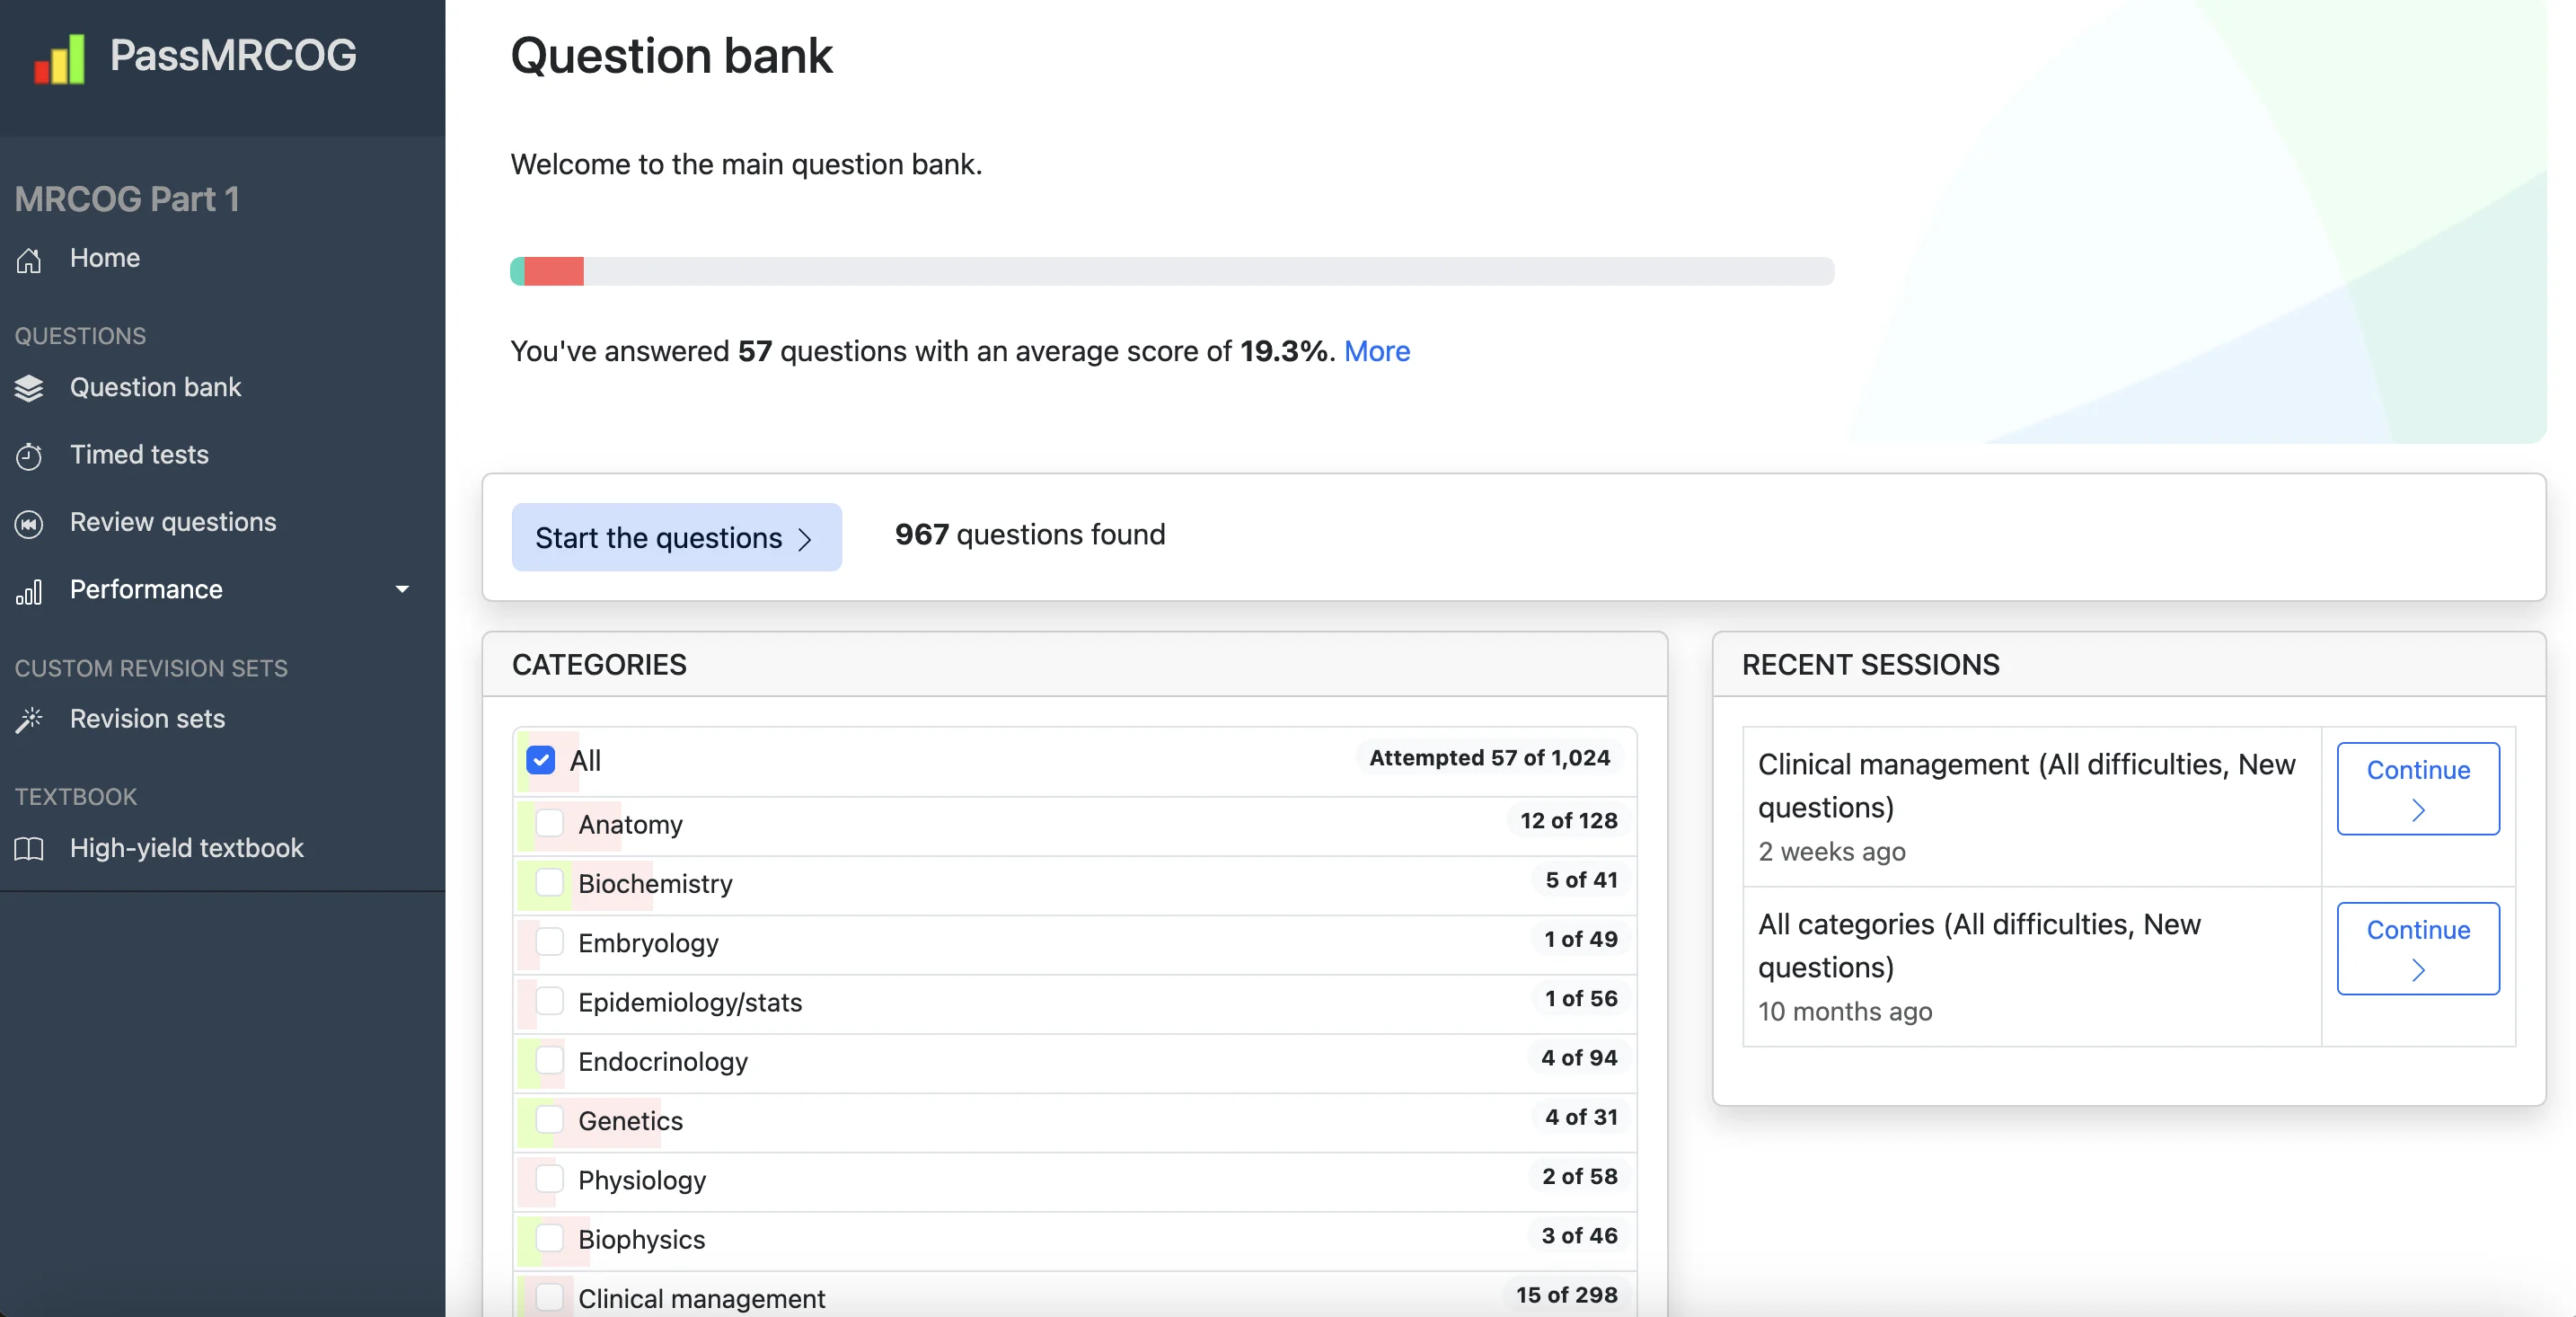This screenshot has height=1317, width=2576.
Task: Click the Review questions rewind icon
Action: 29,523
